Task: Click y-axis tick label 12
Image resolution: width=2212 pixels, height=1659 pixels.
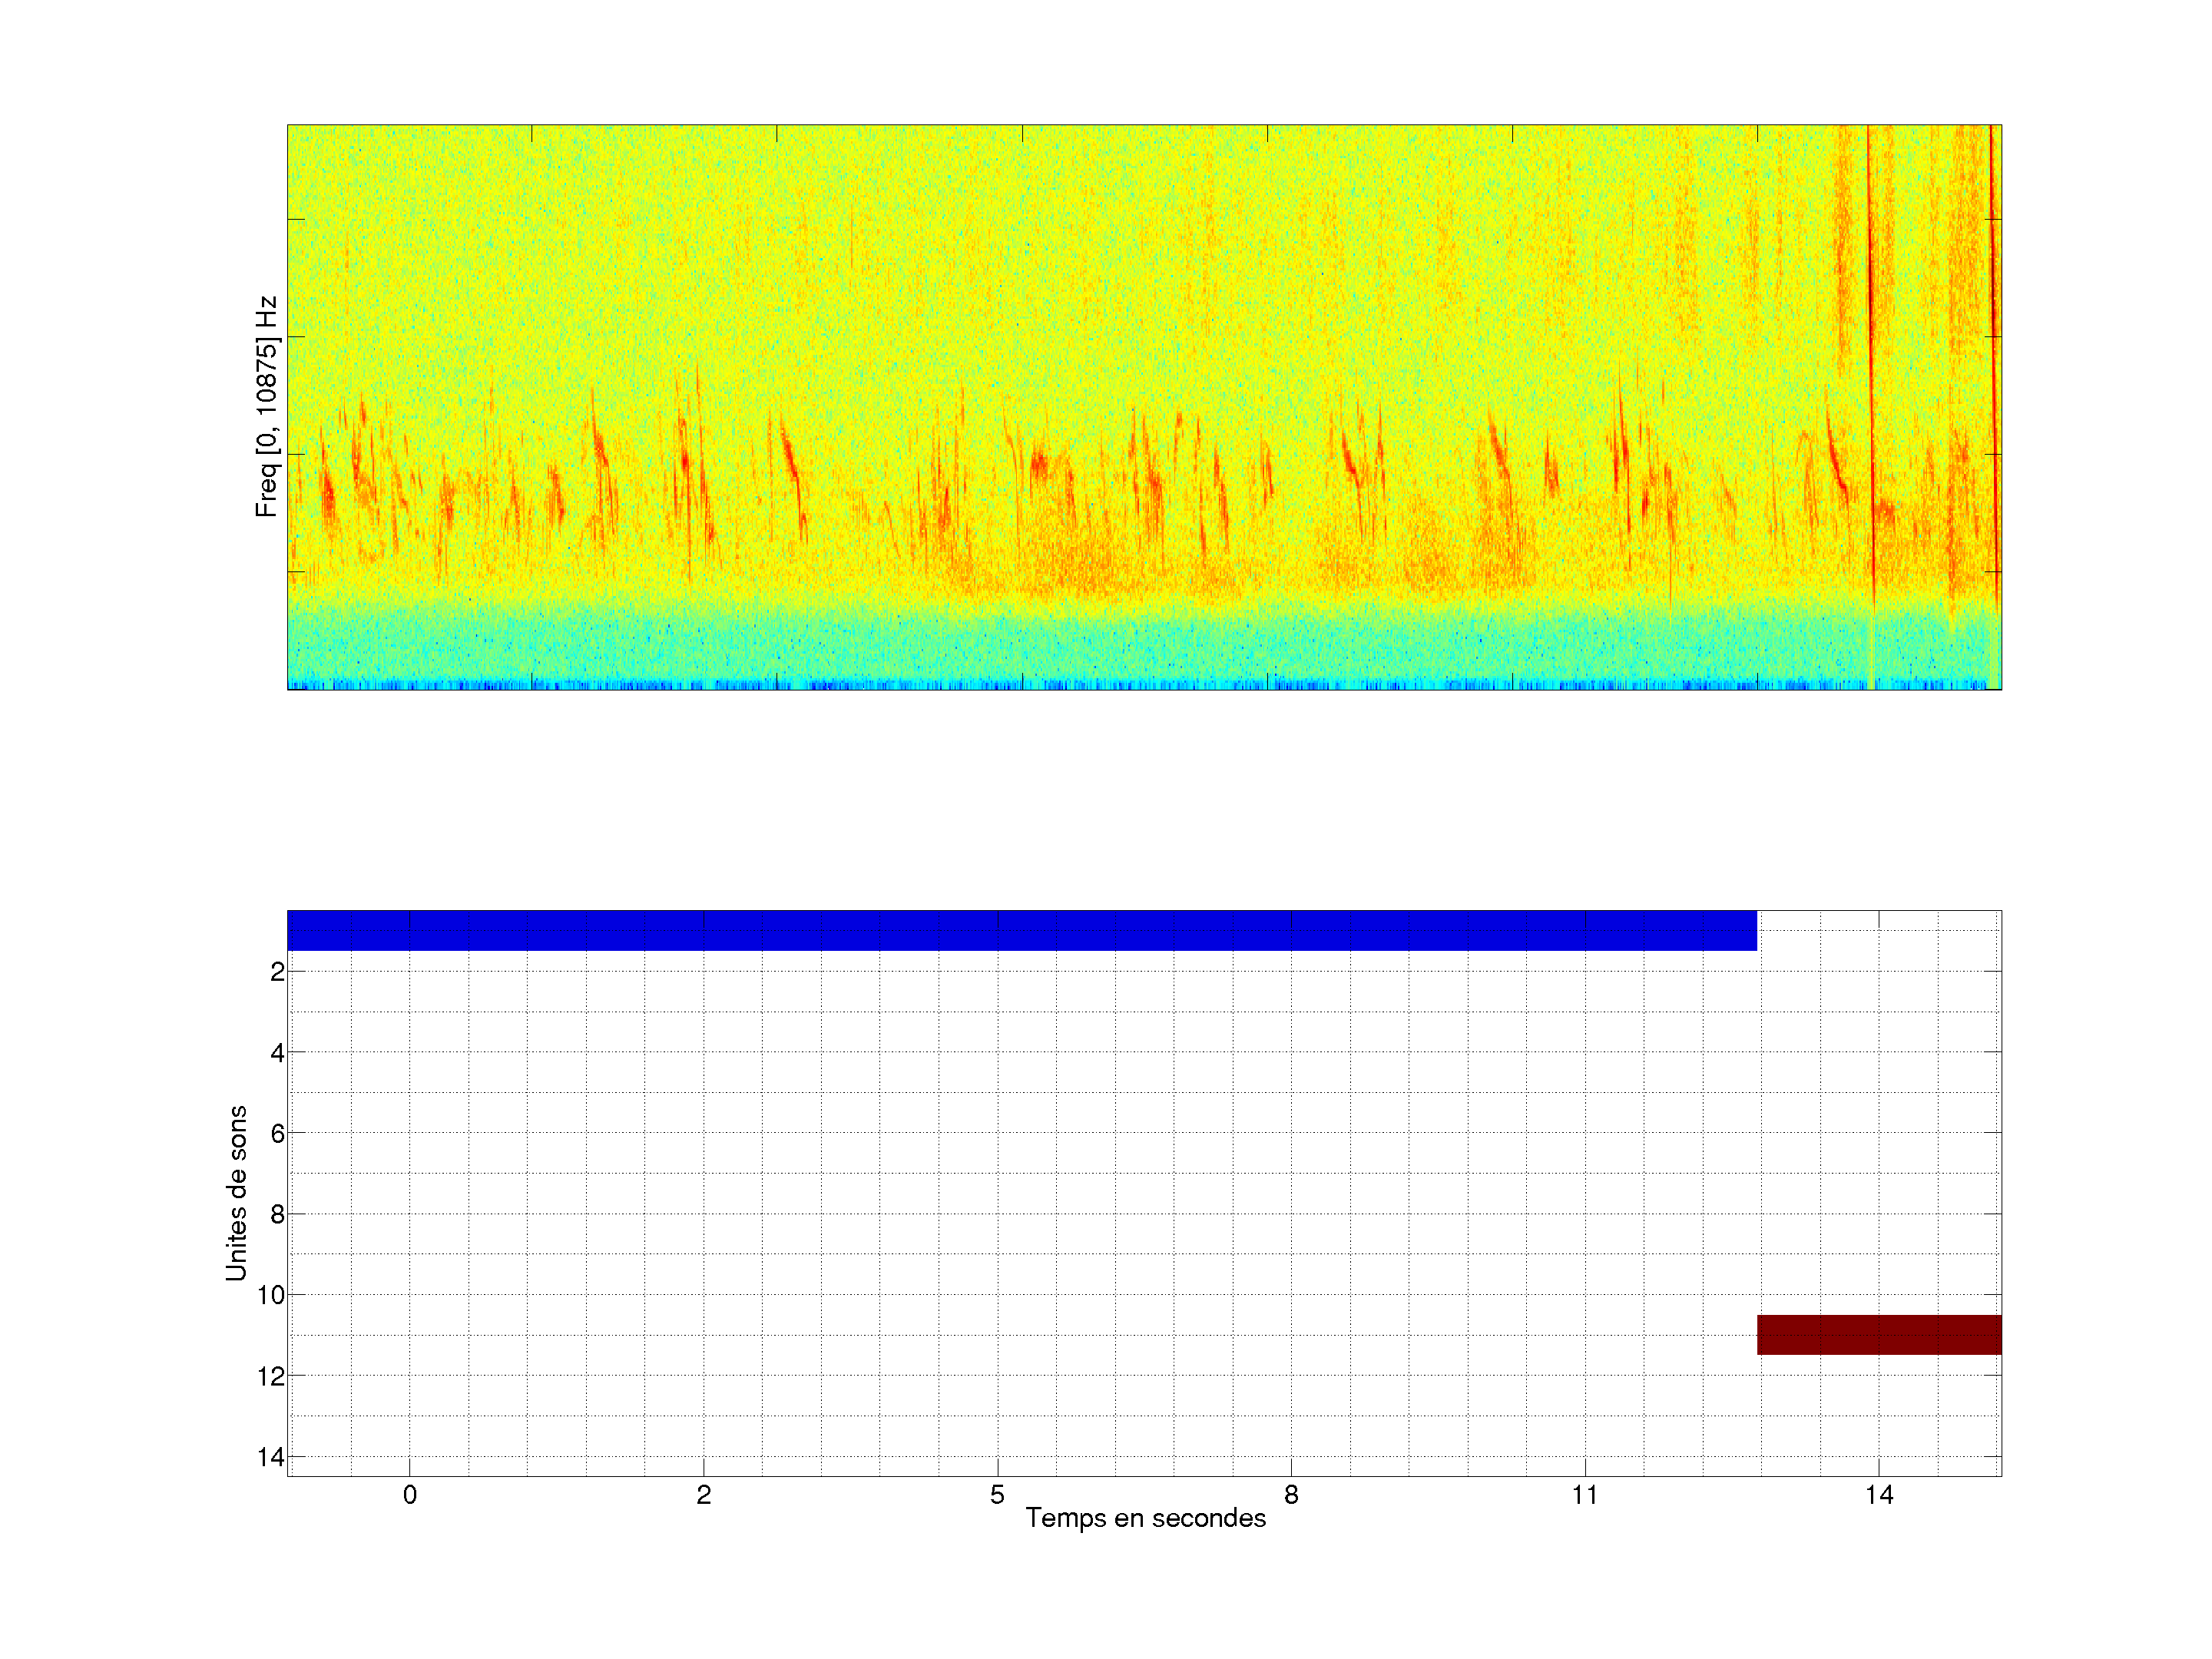Action: tap(271, 1377)
